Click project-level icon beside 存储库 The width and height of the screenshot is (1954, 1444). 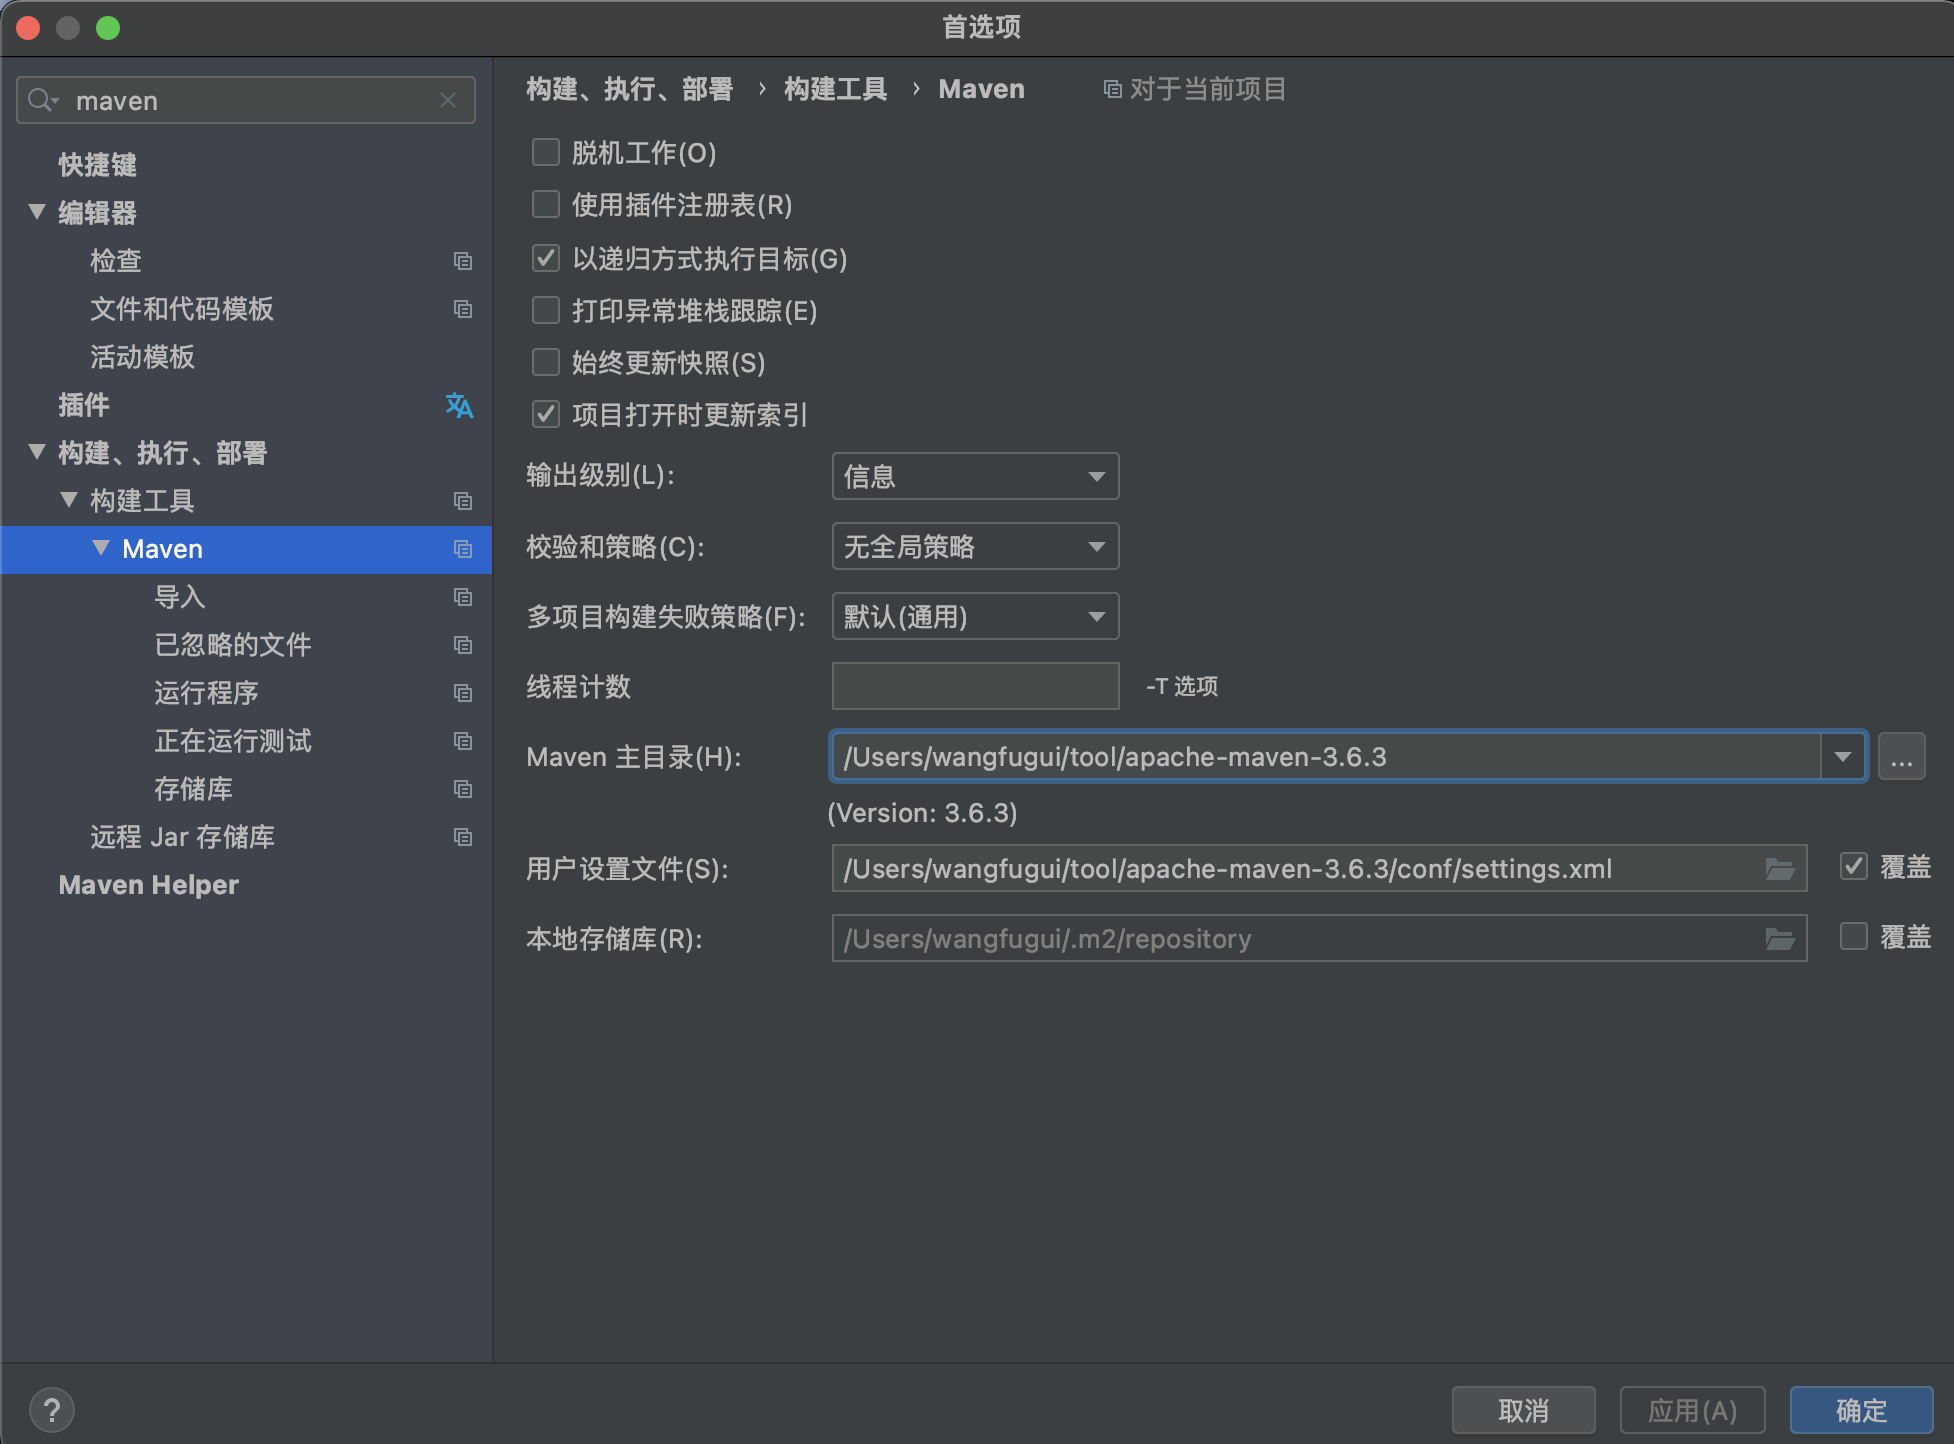pos(462,789)
